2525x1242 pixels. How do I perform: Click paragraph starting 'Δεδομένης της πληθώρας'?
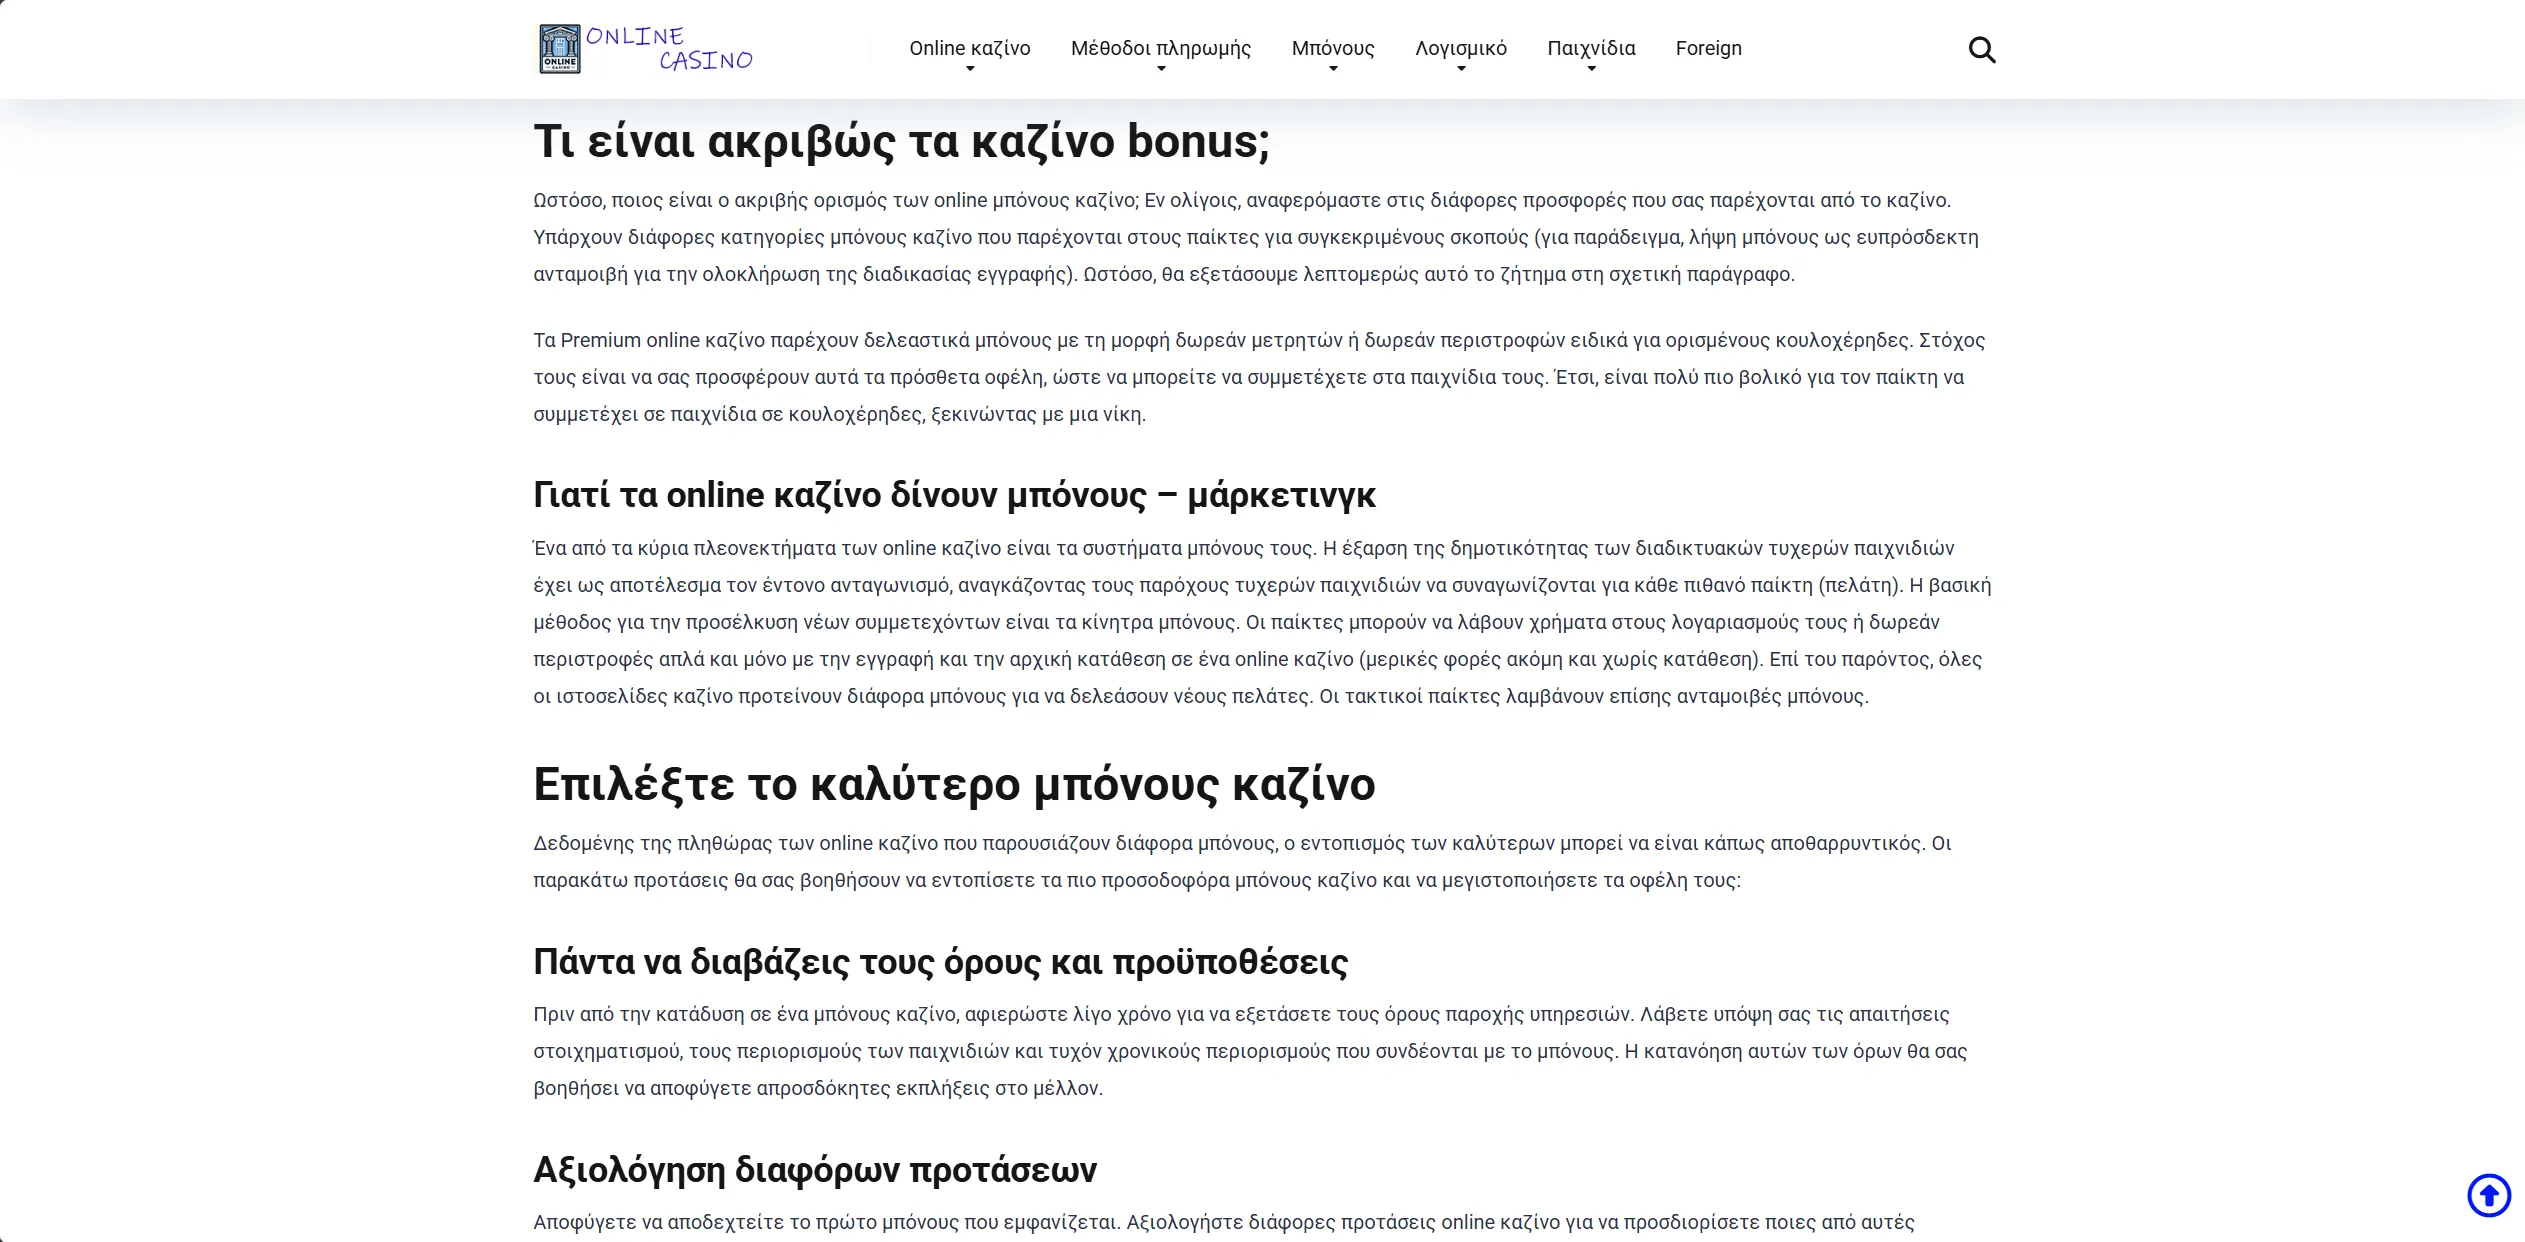[1243, 861]
